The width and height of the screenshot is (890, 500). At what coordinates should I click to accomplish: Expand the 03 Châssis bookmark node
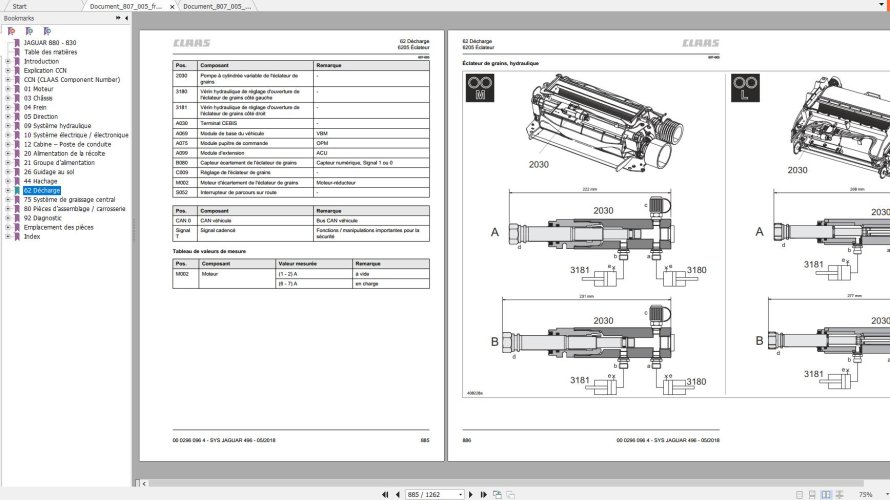click(8, 98)
